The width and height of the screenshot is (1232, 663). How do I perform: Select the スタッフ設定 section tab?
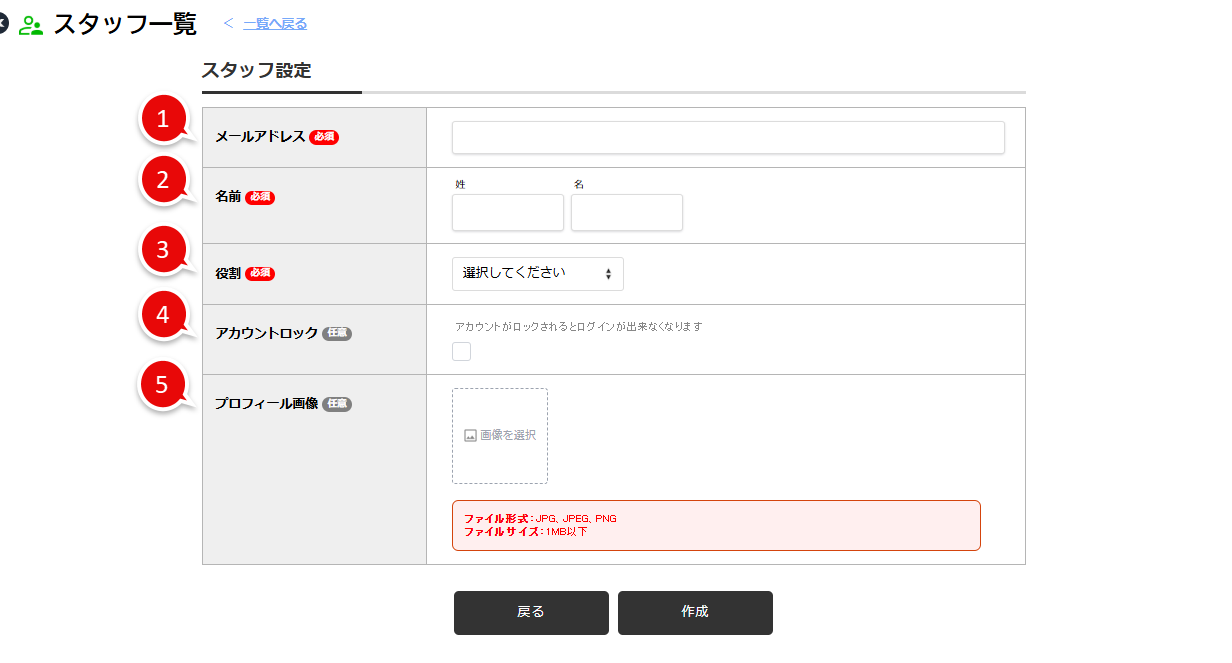[257, 71]
